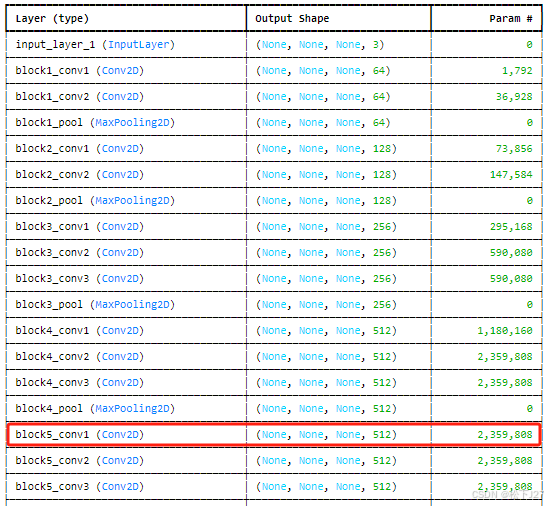Select the block4_pool (MaxPooling2D) layer name
This screenshot has width=548, height=506.
[95, 409]
